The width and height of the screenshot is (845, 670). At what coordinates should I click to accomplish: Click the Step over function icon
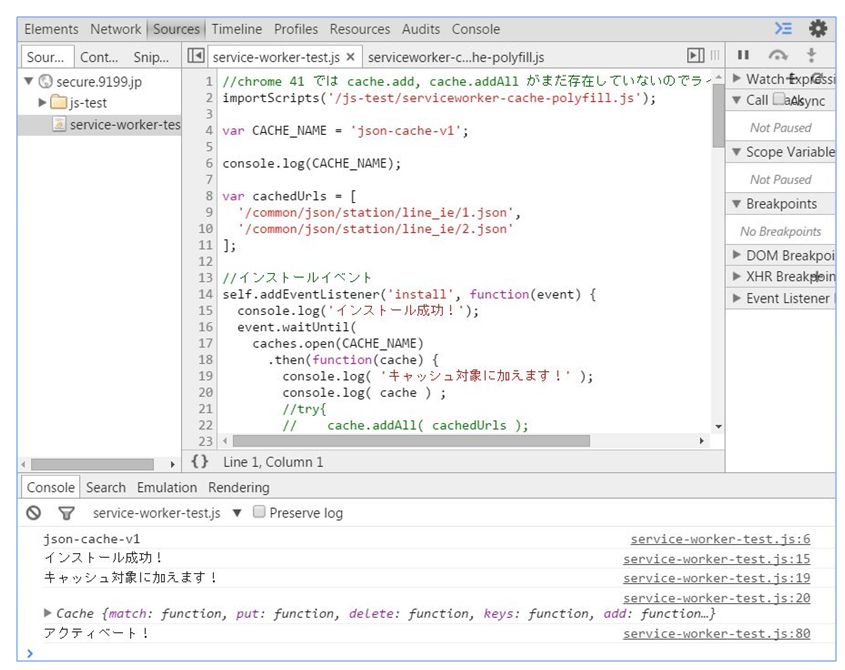pos(778,55)
